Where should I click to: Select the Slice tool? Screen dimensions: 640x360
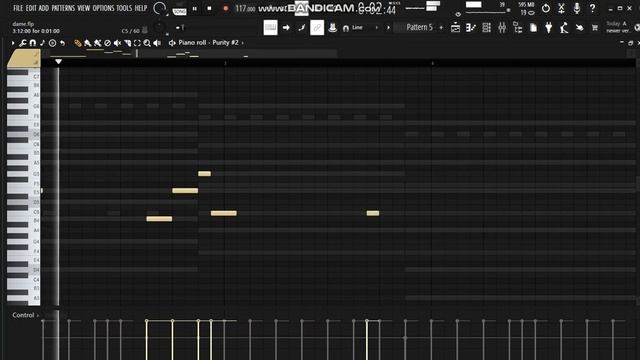coord(127,43)
